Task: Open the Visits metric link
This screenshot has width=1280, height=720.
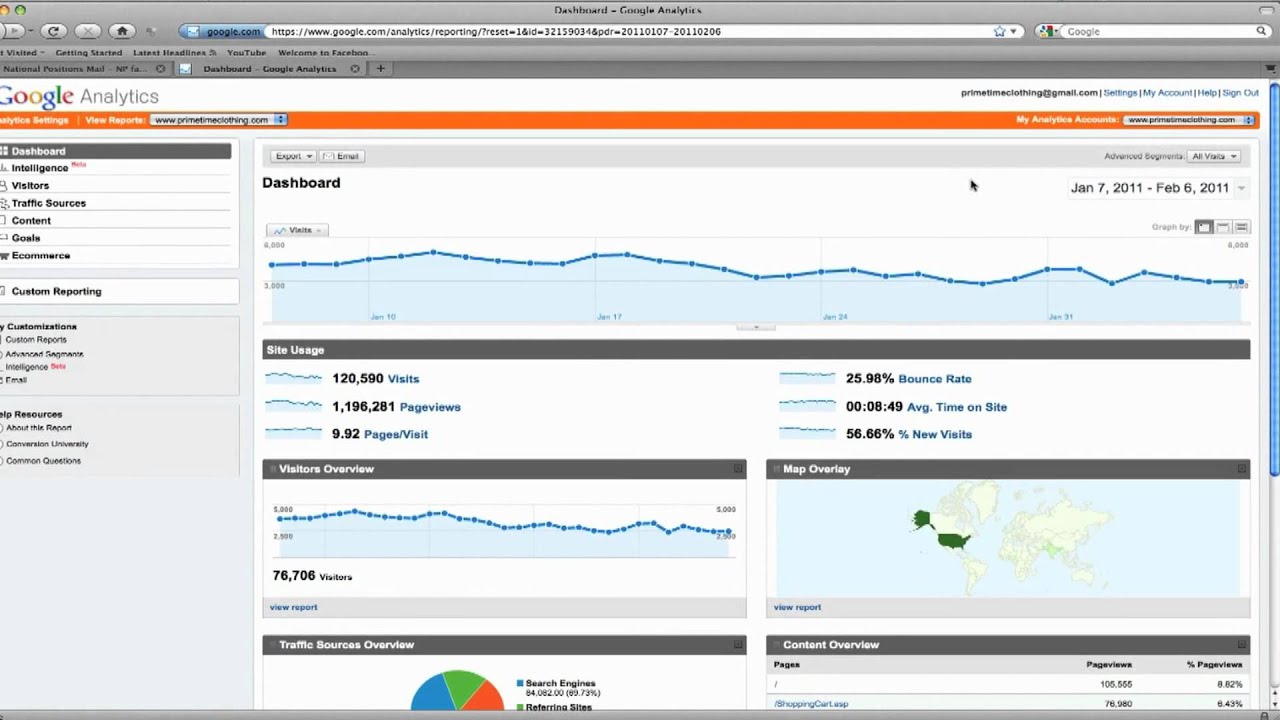Action: point(403,379)
